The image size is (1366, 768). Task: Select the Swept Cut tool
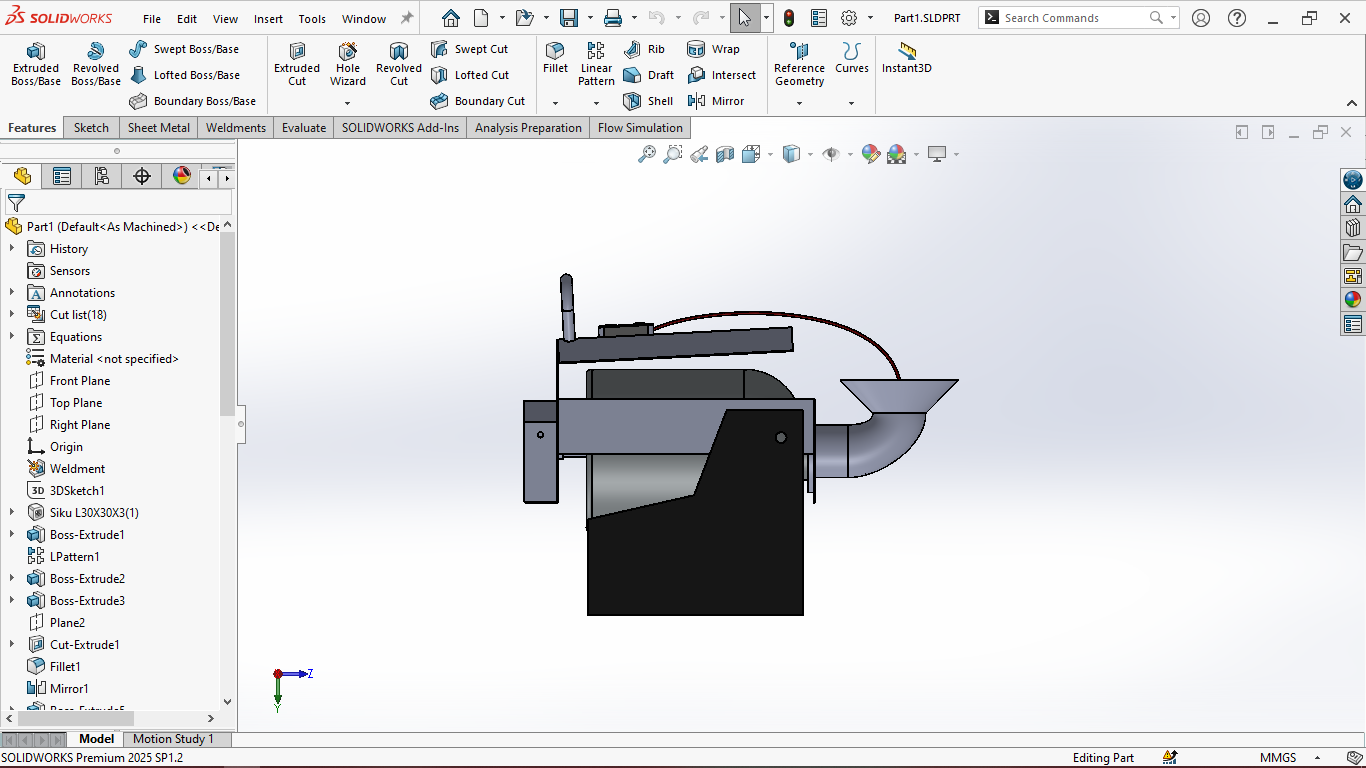469,49
